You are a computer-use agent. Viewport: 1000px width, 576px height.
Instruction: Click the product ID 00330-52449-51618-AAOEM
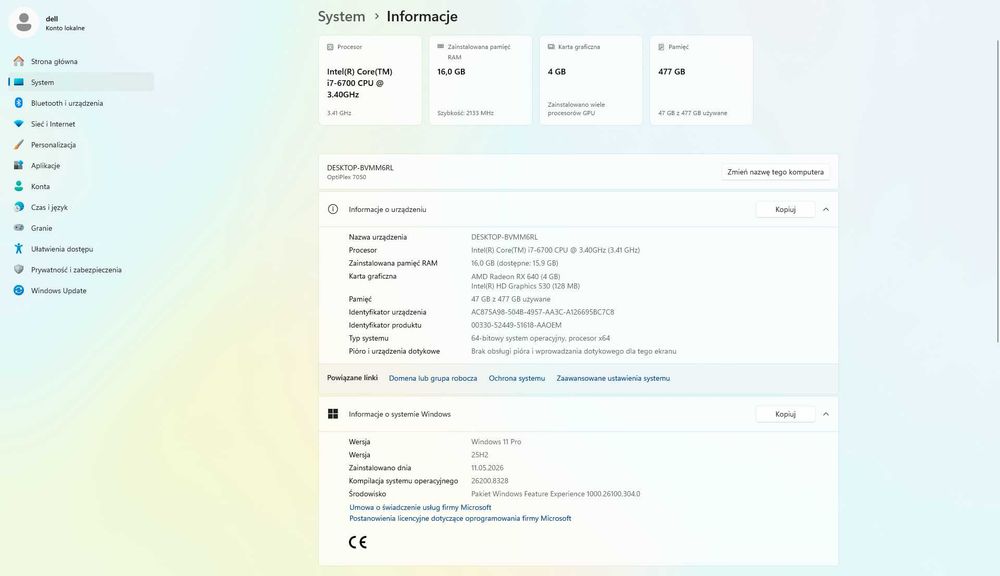[516, 325]
